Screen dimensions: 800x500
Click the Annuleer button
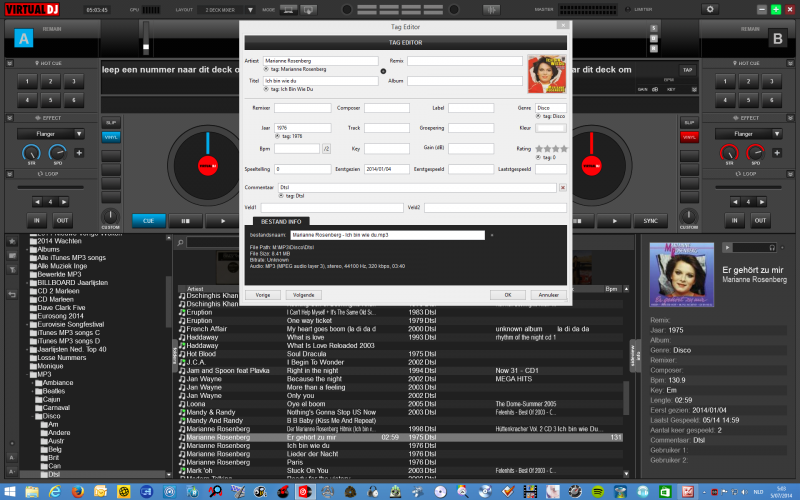tap(548, 295)
